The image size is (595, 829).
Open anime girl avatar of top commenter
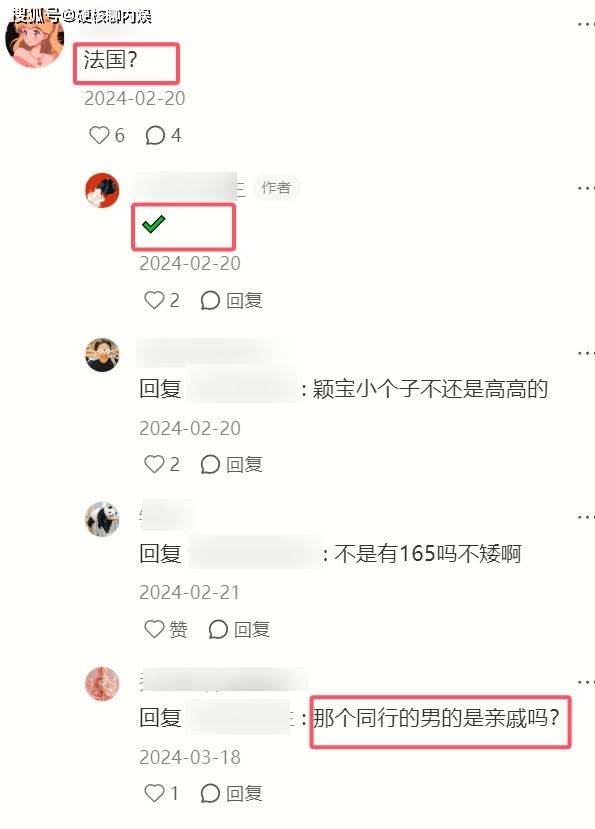[34, 40]
